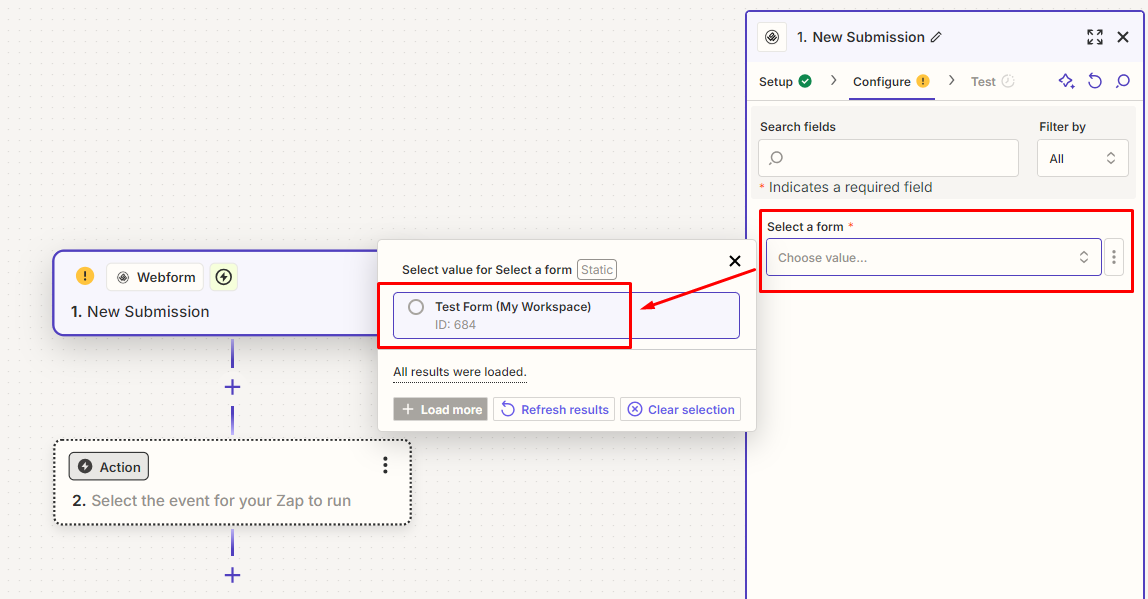Click the 'Select a form' field label

[805, 227]
